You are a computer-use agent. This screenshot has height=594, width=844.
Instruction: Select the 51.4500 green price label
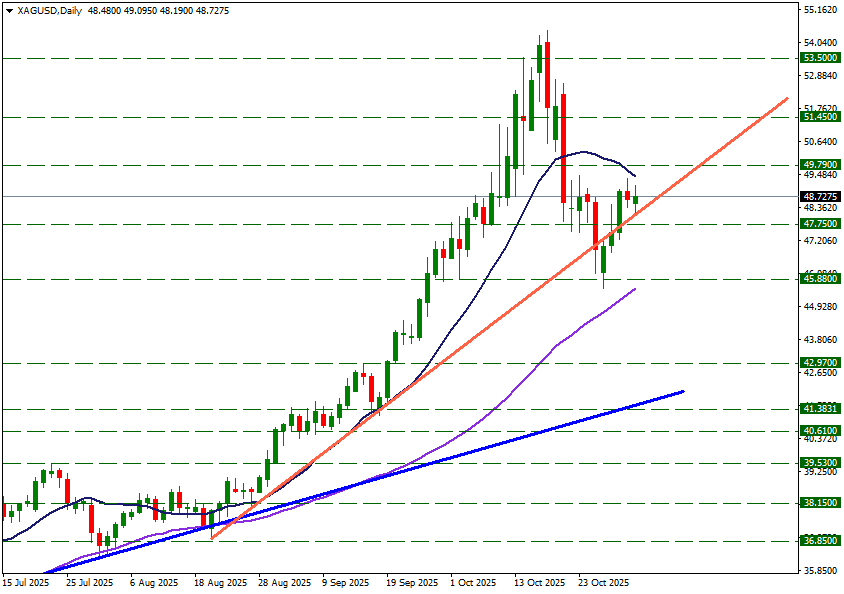(x=819, y=117)
